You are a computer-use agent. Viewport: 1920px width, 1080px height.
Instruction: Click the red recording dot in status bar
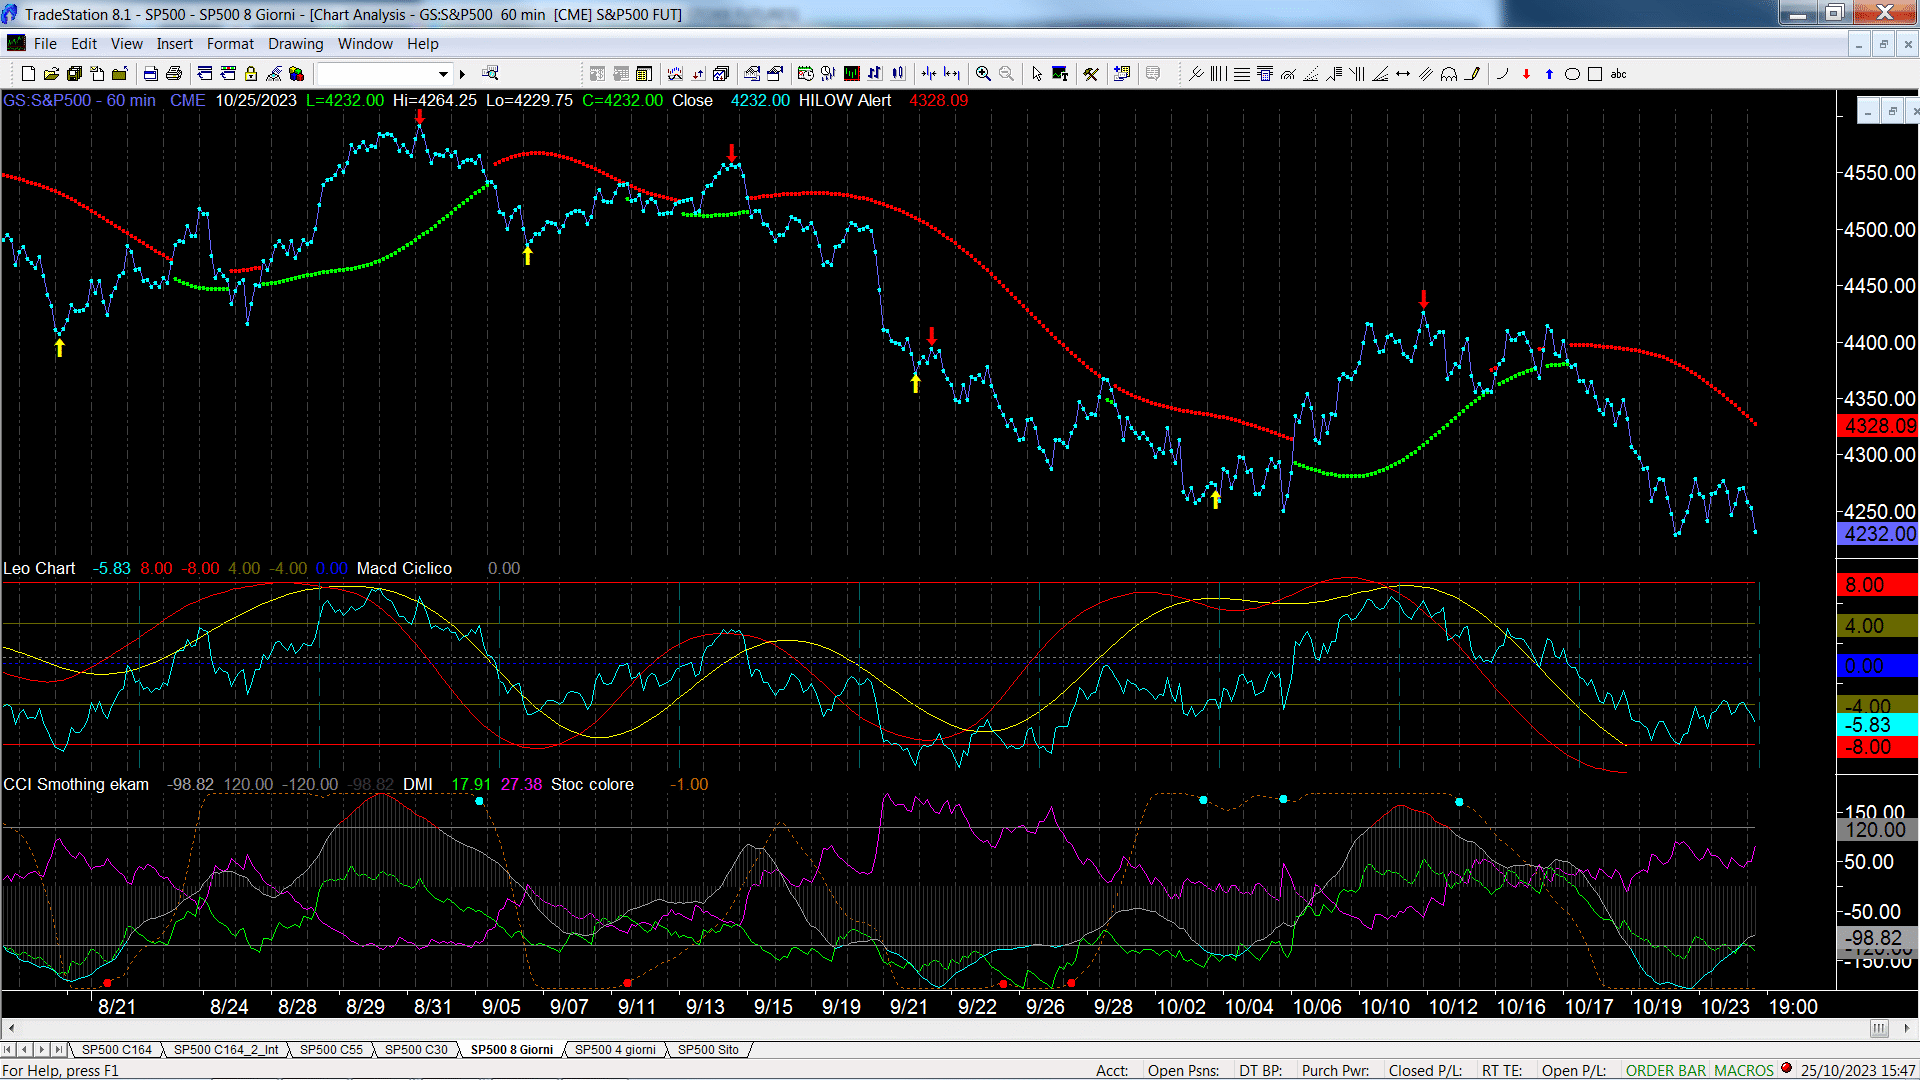point(1786,1069)
